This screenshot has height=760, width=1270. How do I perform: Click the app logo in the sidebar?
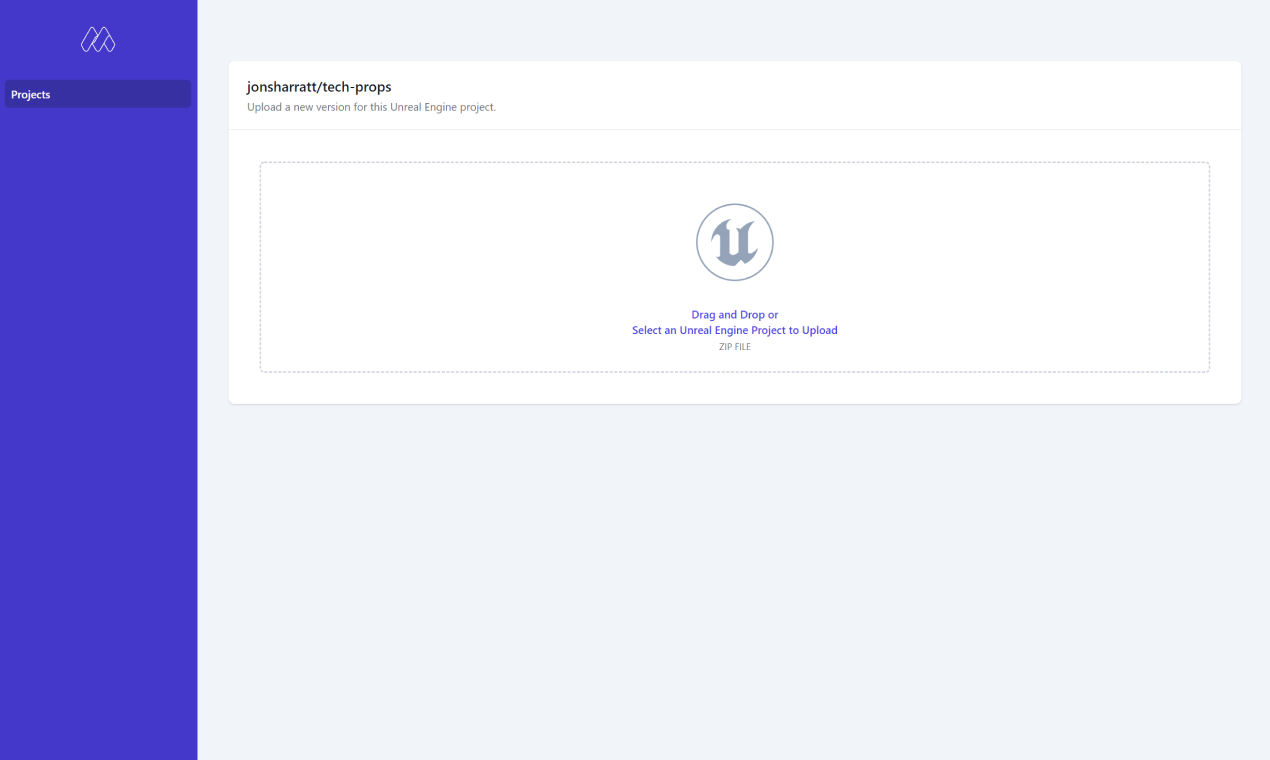click(x=98, y=40)
